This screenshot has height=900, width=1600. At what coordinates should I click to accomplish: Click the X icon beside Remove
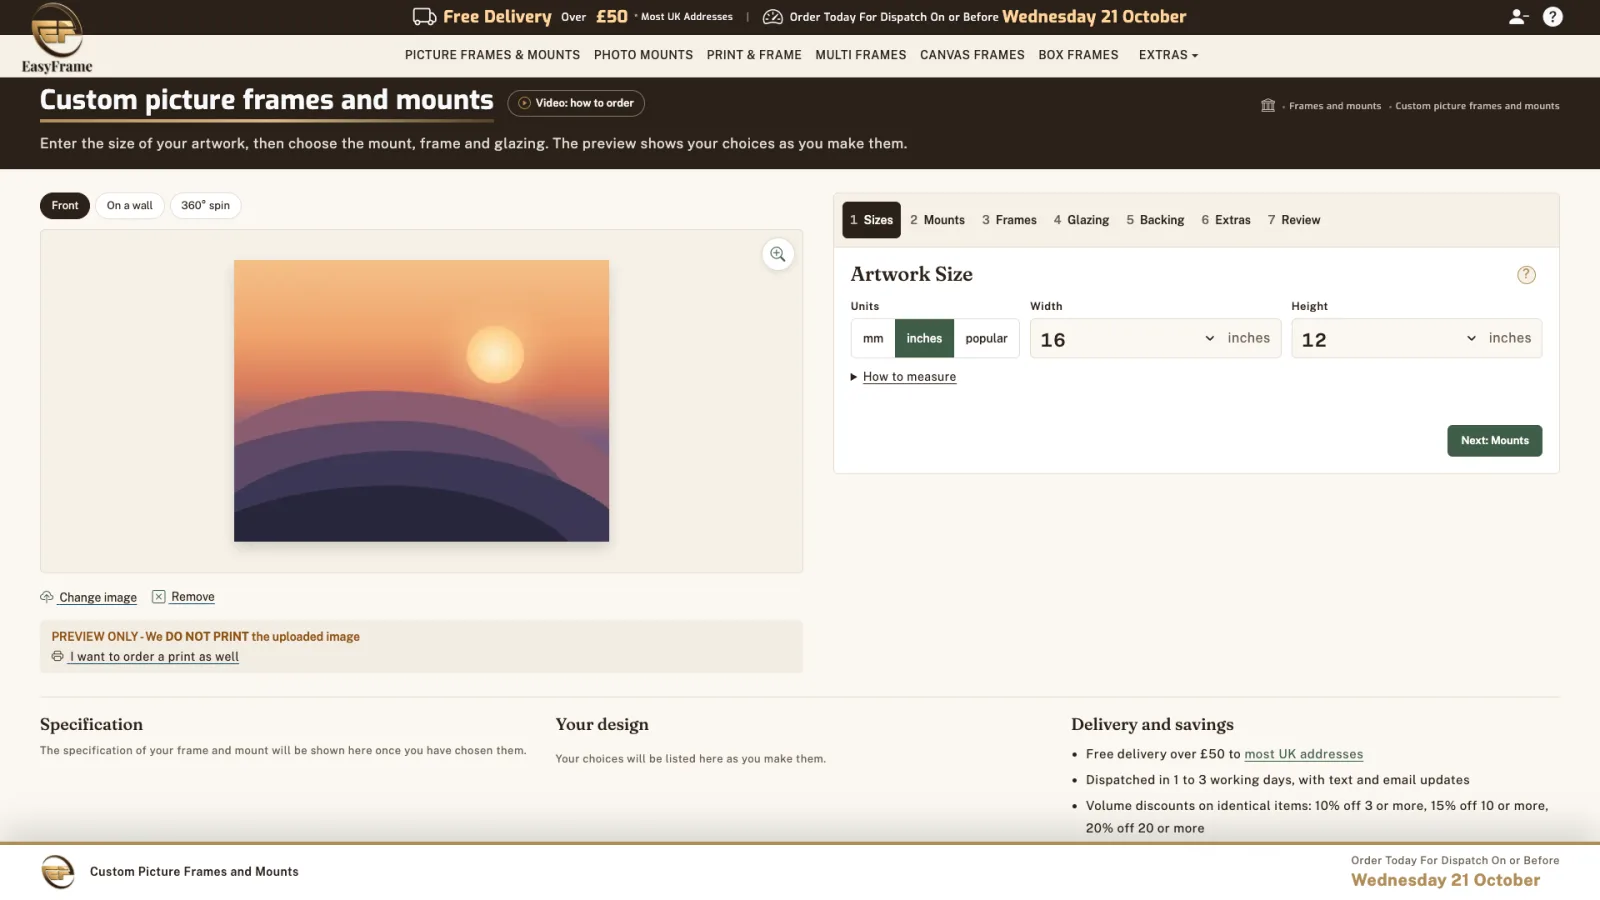click(158, 597)
